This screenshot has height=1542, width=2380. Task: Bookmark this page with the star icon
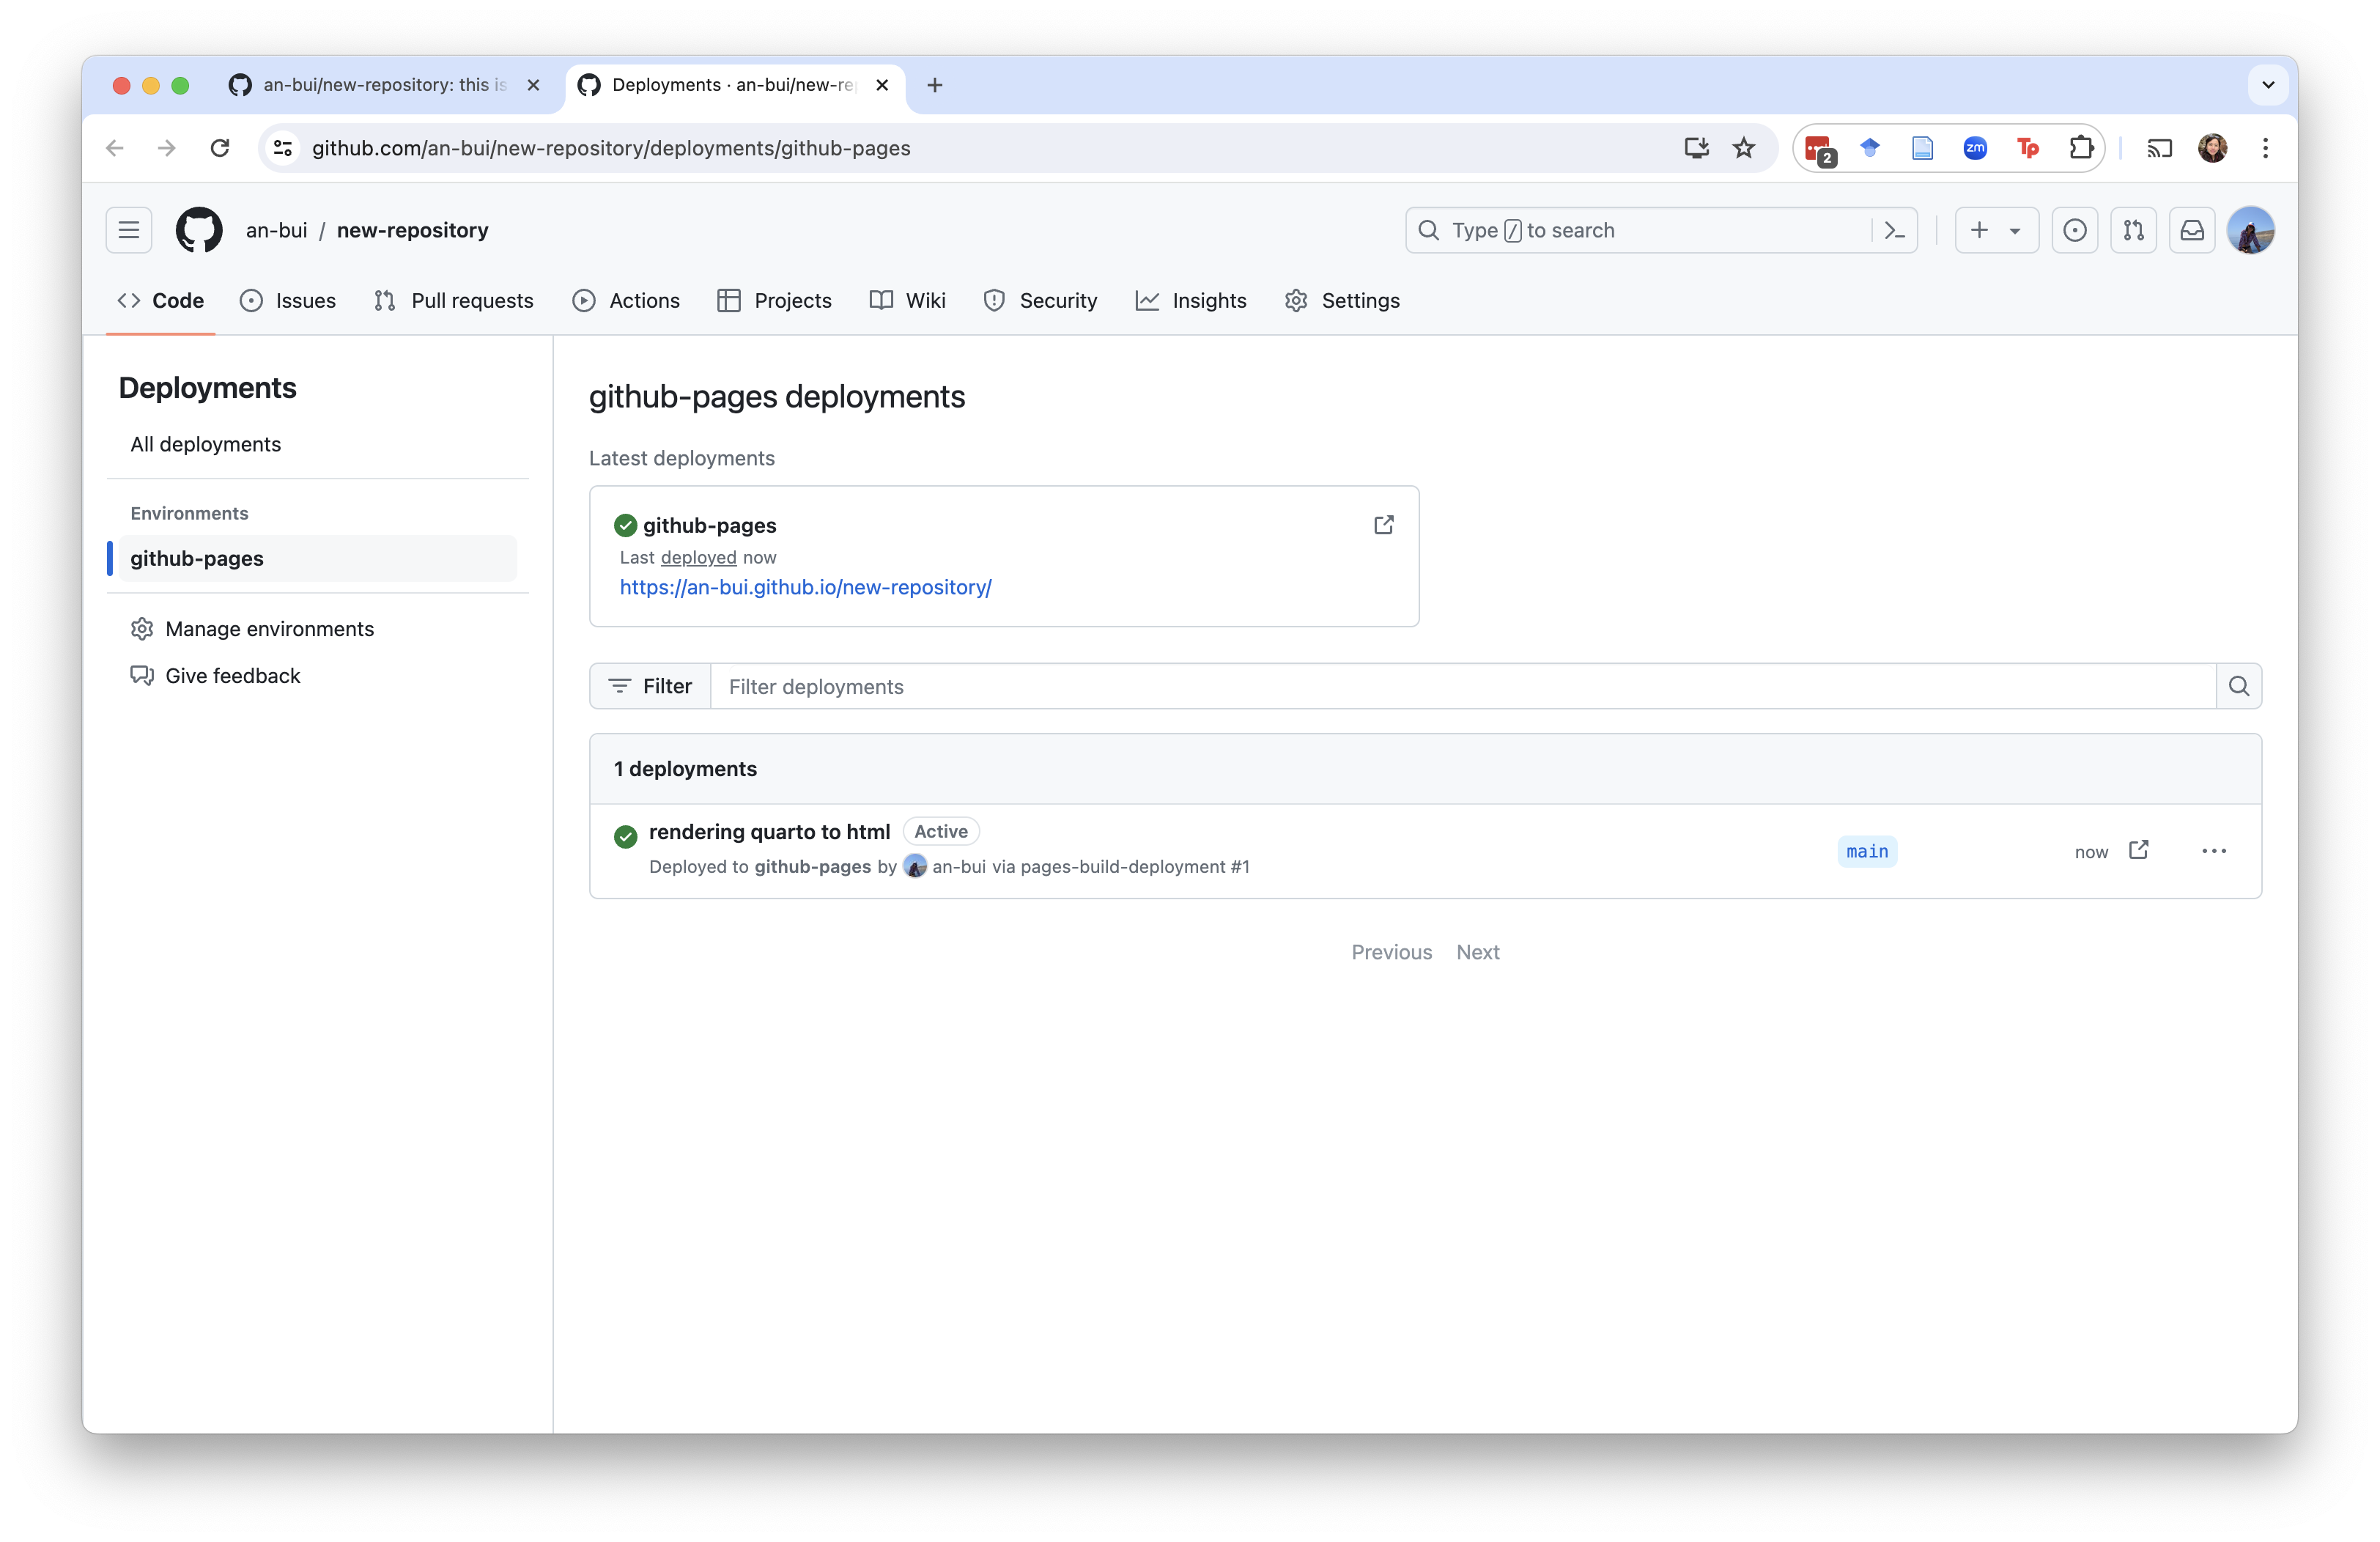[1743, 148]
